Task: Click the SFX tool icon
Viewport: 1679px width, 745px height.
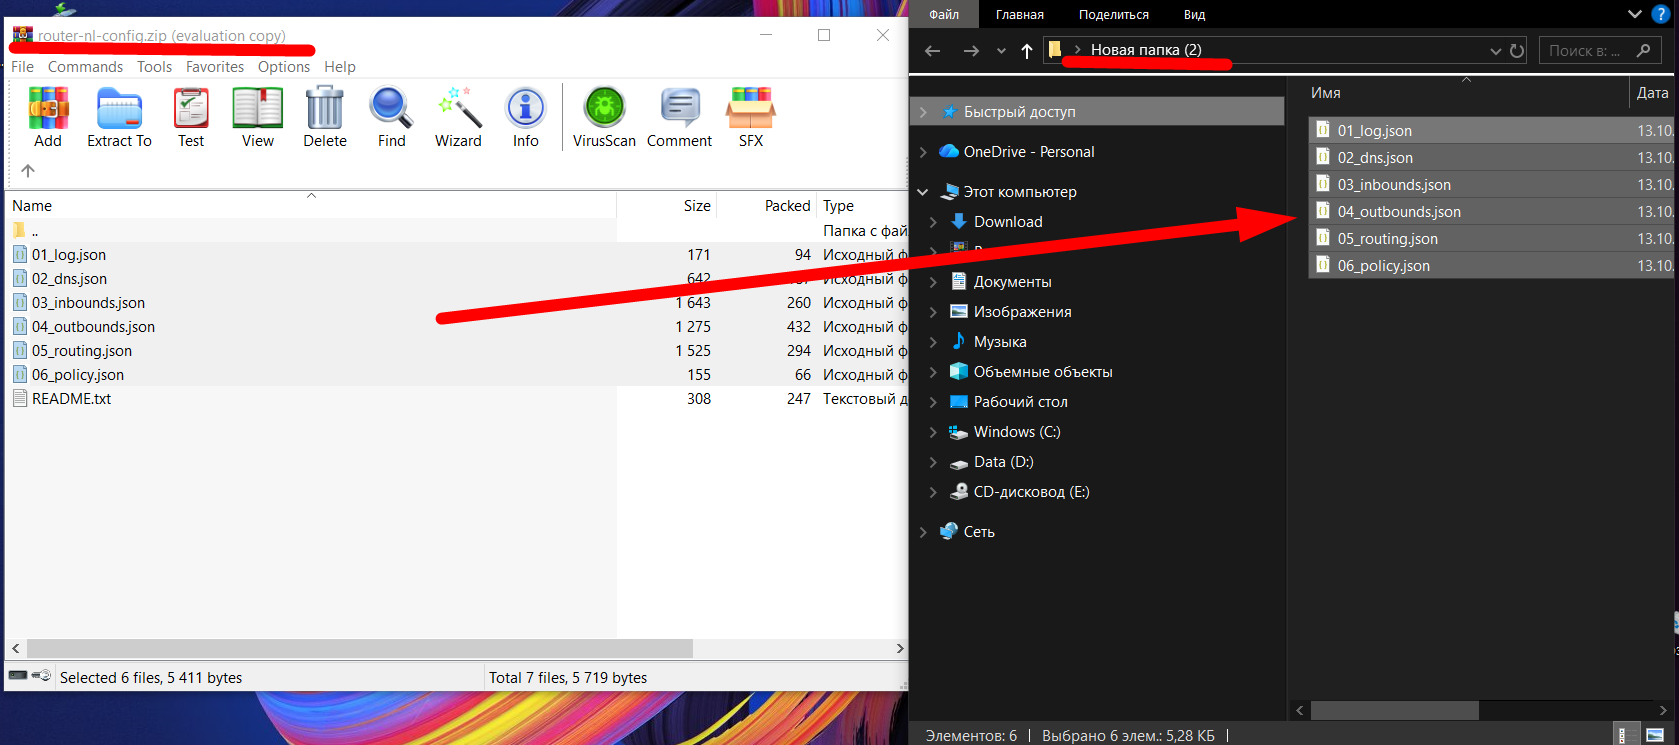Action: click(x=751, y=108)
